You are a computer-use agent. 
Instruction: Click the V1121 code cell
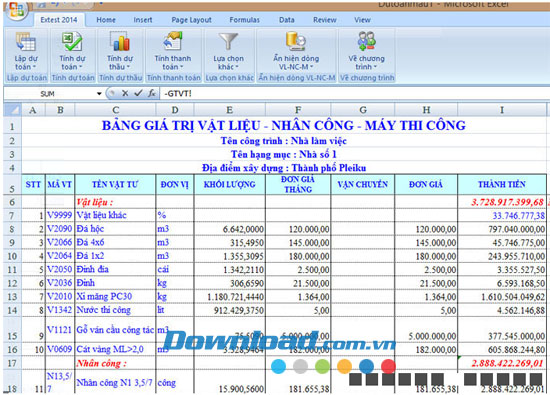pos(60,330)
